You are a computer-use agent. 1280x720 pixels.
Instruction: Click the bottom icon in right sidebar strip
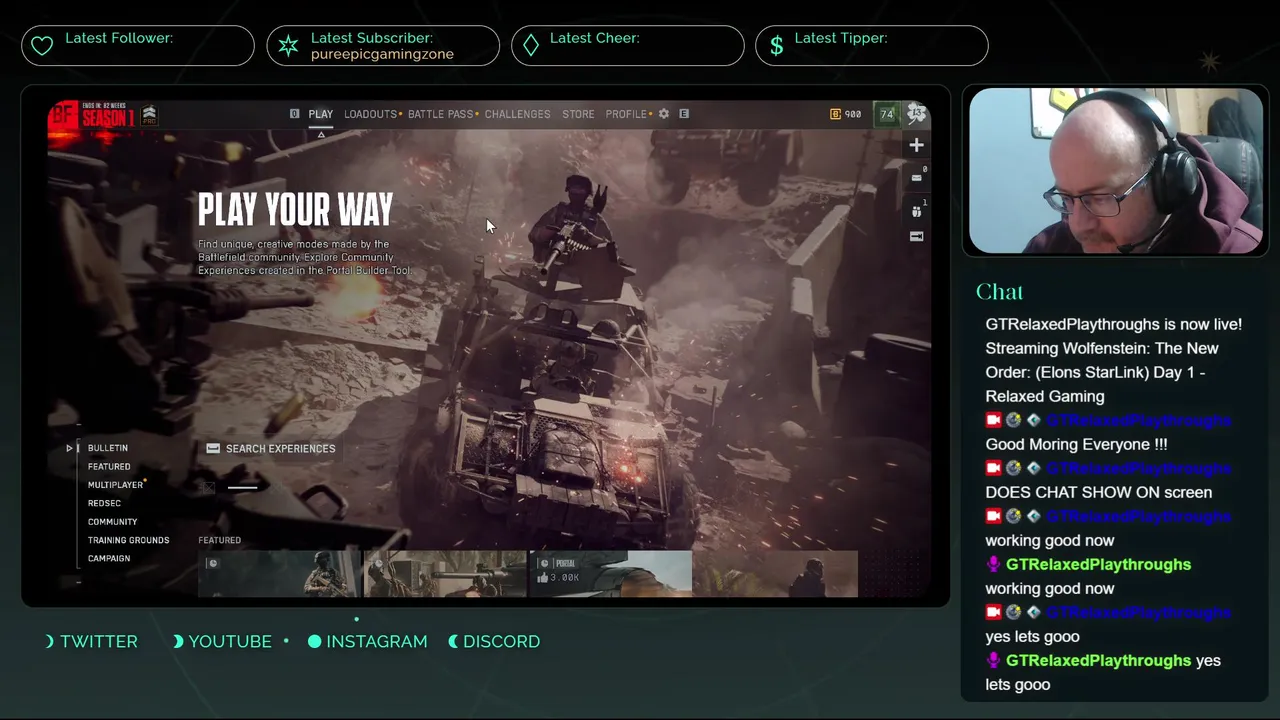pos(916,237)
